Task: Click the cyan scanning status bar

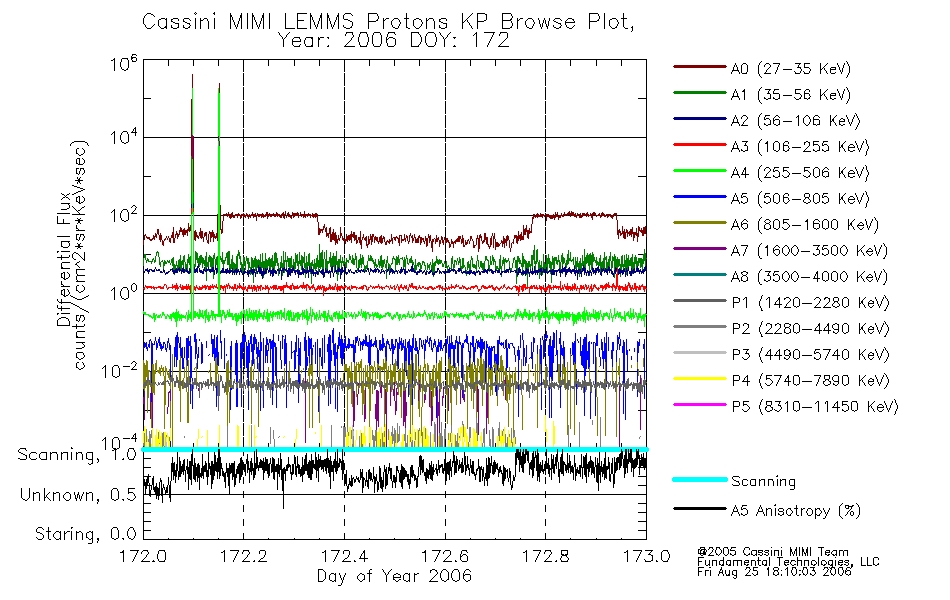Action: 394,449
